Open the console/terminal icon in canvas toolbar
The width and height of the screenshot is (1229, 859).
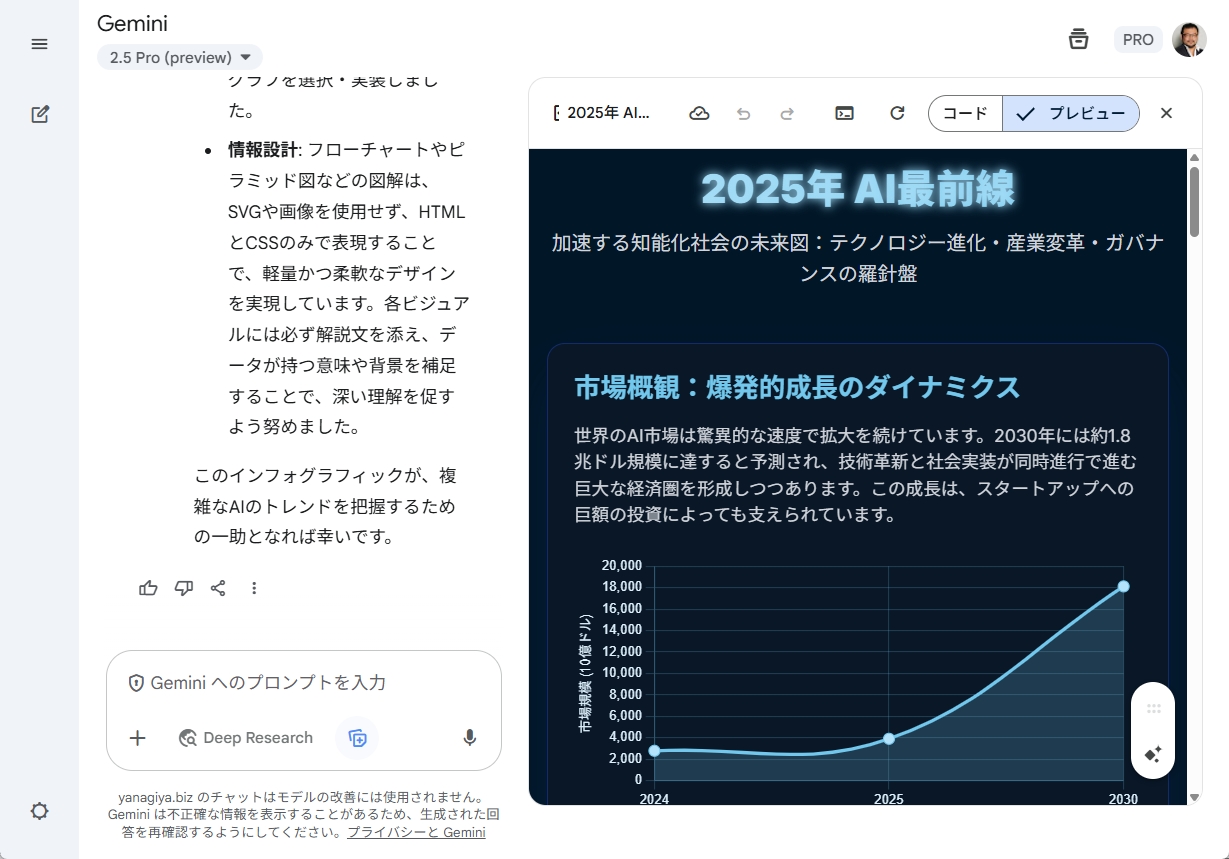[844, 113]
